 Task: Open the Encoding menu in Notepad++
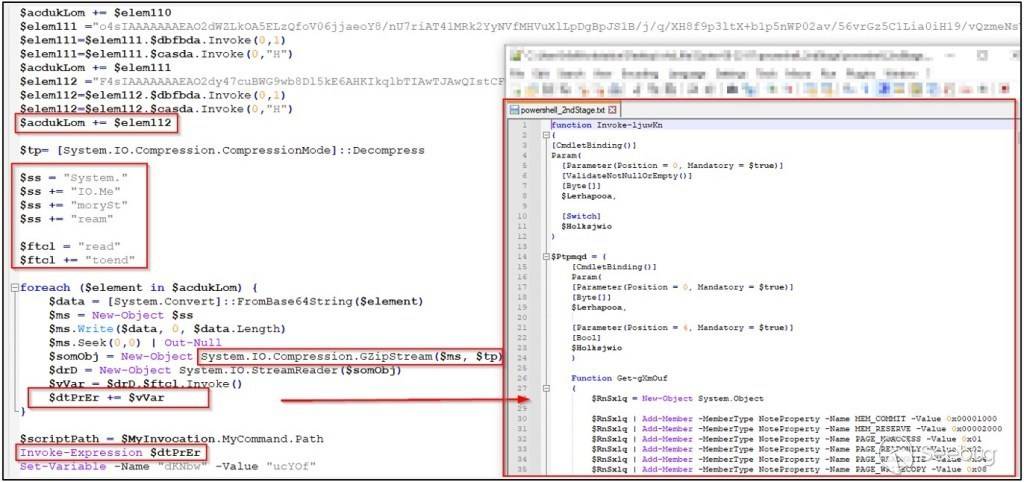pos(640,74)
